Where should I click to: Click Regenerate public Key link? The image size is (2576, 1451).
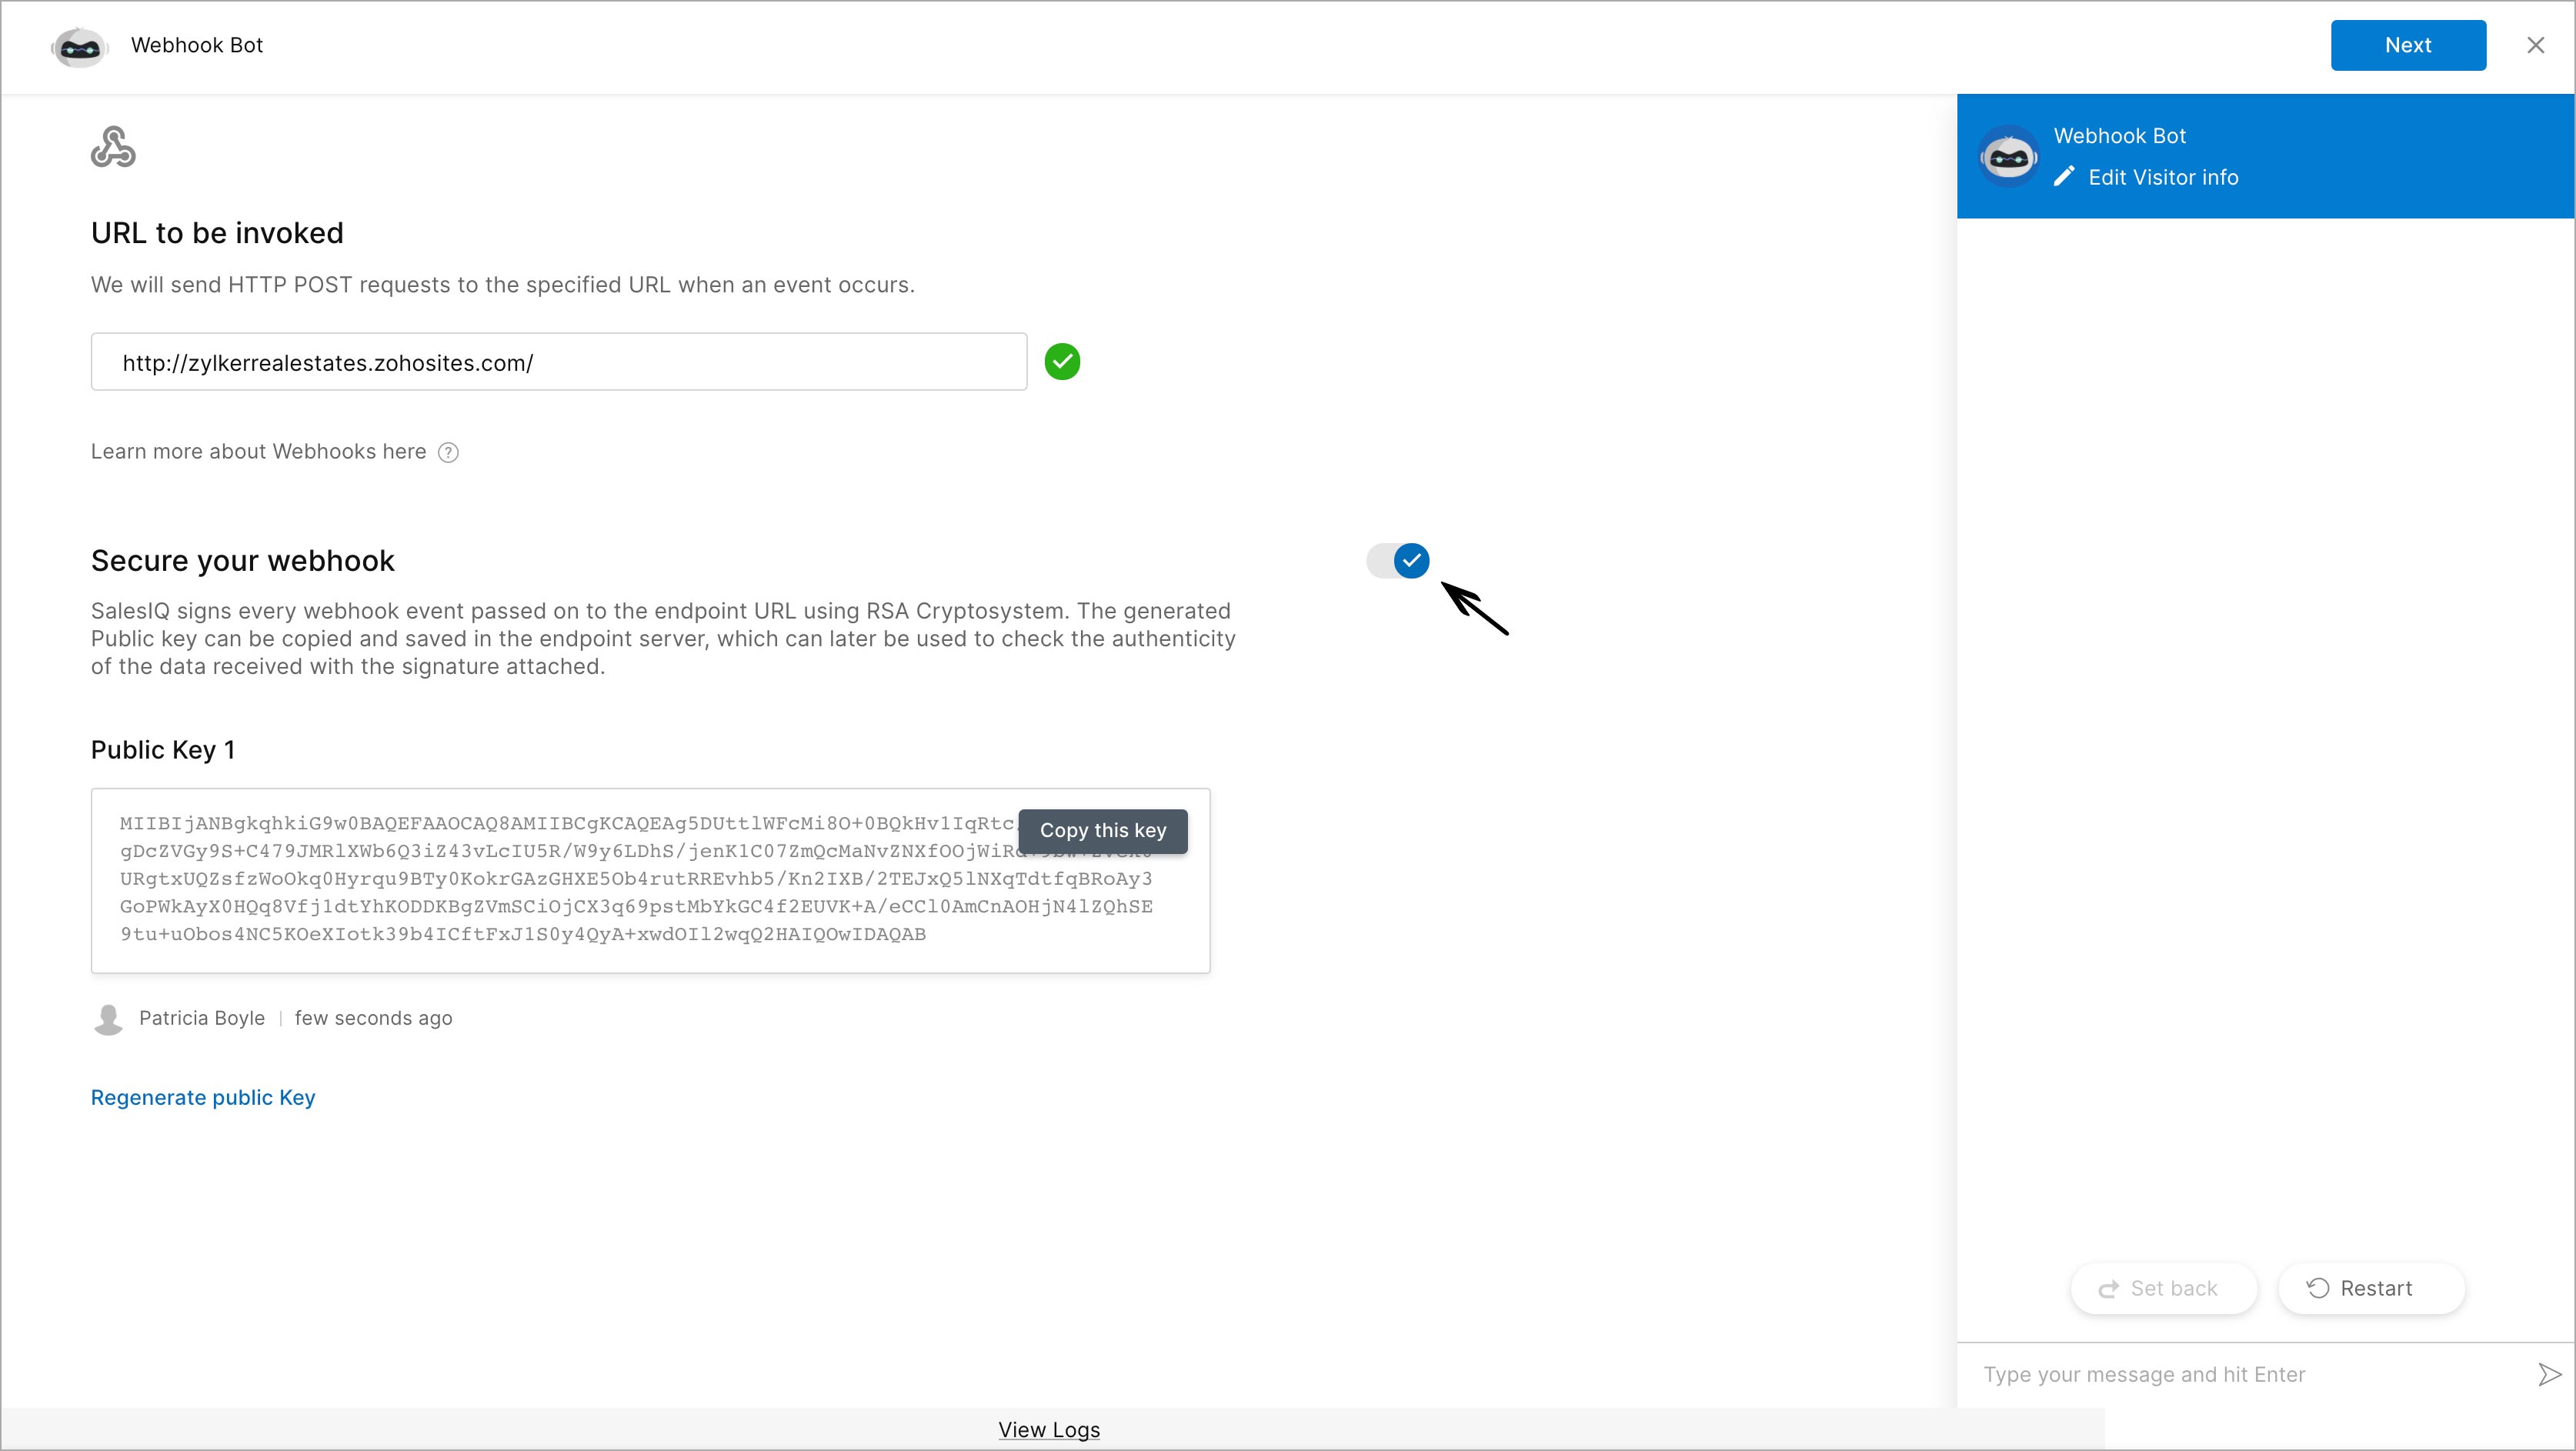click(203, 1098)
